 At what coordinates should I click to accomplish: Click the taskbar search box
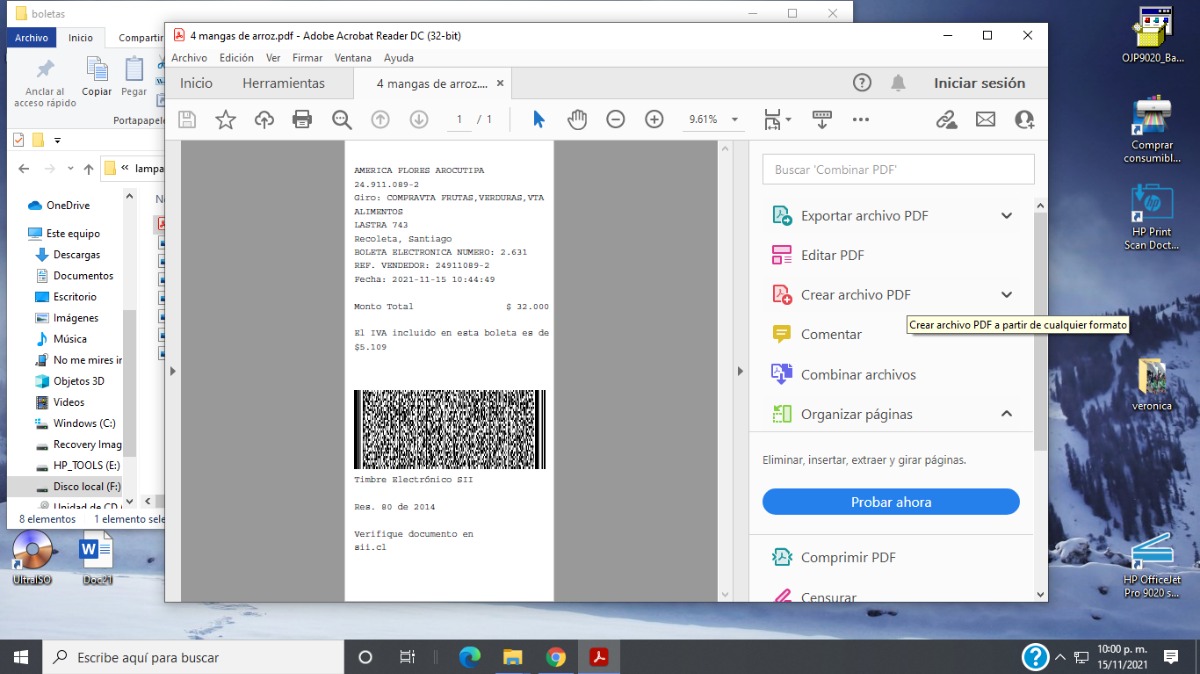pyautogui.click(x=193, y=657)
